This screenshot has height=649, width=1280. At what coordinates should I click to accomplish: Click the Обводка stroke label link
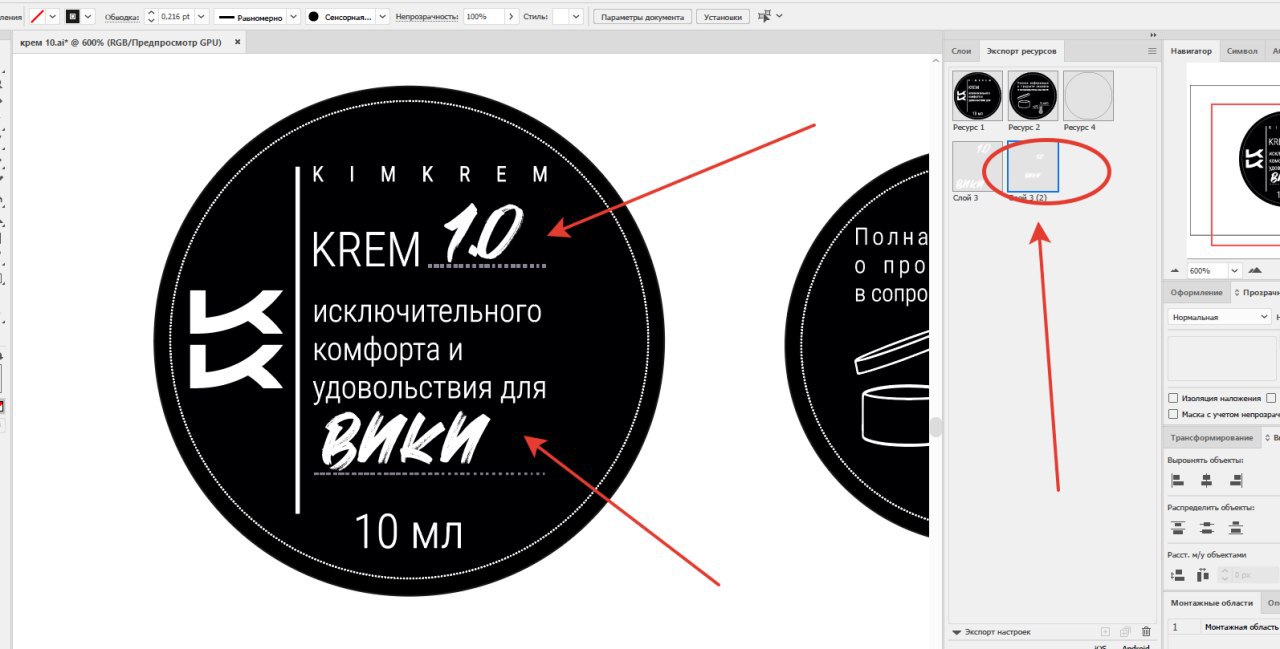[121, 17]
